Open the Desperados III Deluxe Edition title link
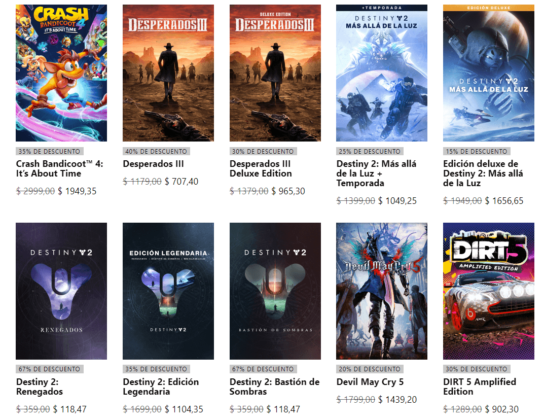This screenshot has height=420, width=544. click(x=261, y=169)
